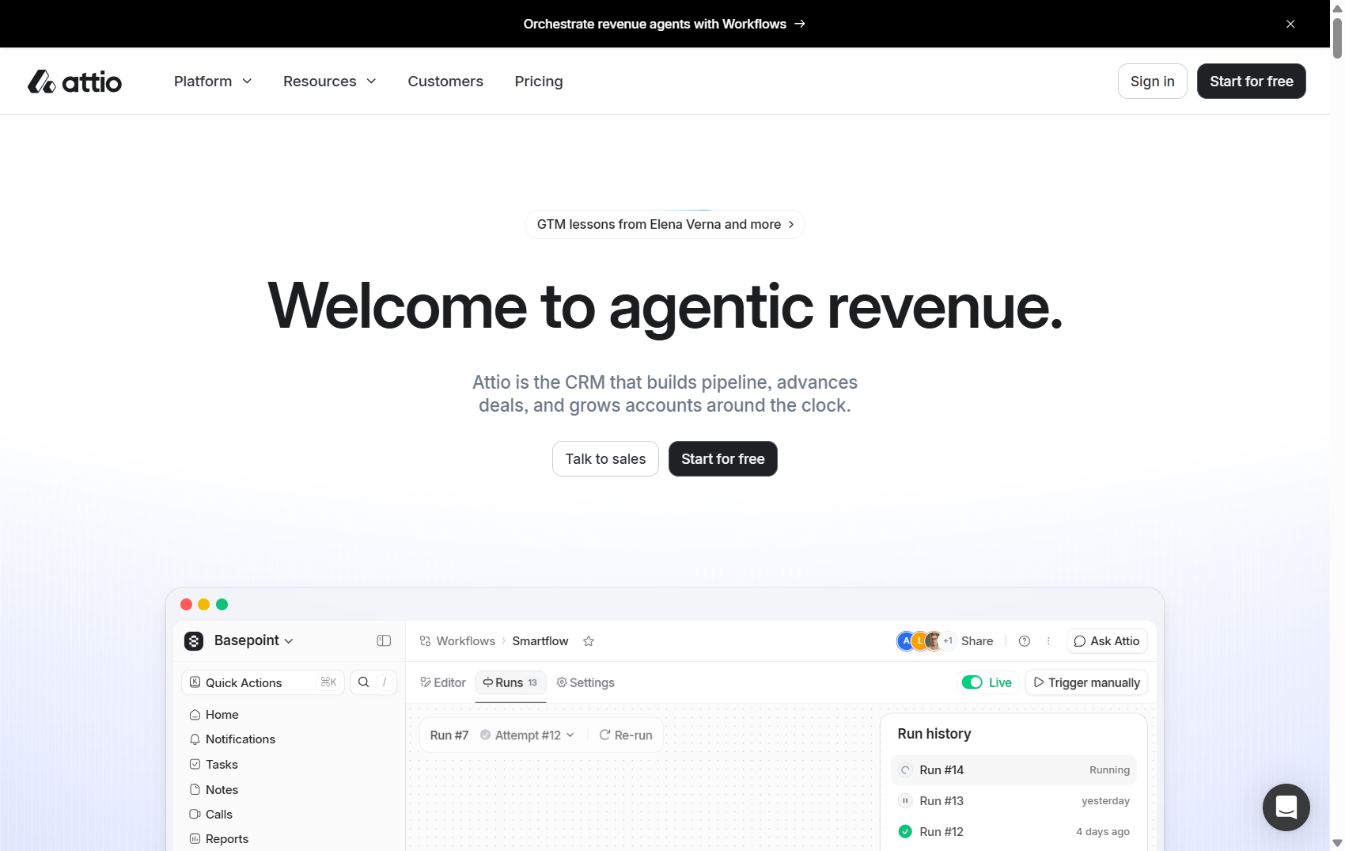Click the Run #7 label
The width and height of the screenshot is (1345, 851).
(x=449, y=735)
